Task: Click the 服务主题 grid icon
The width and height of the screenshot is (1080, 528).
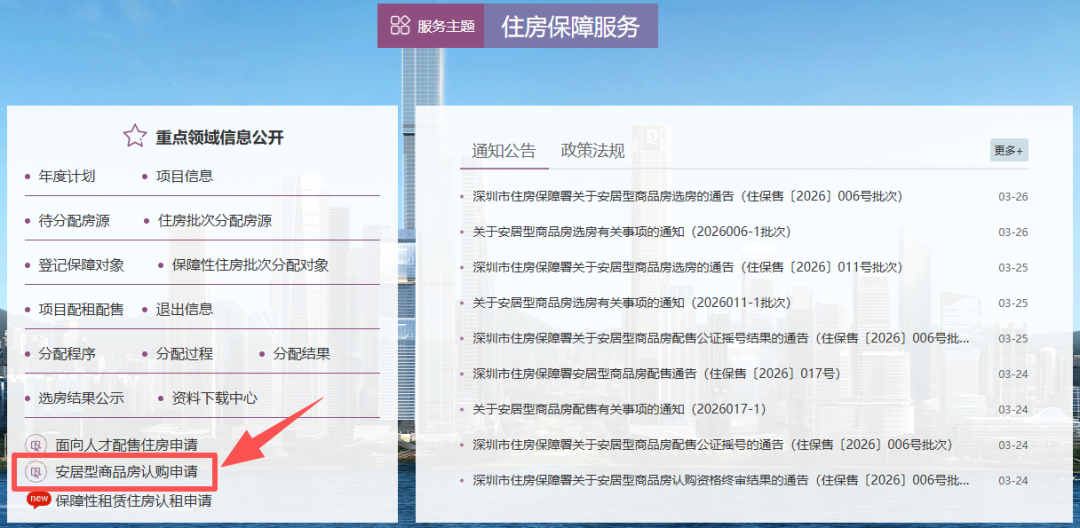Action: [400, 26]
